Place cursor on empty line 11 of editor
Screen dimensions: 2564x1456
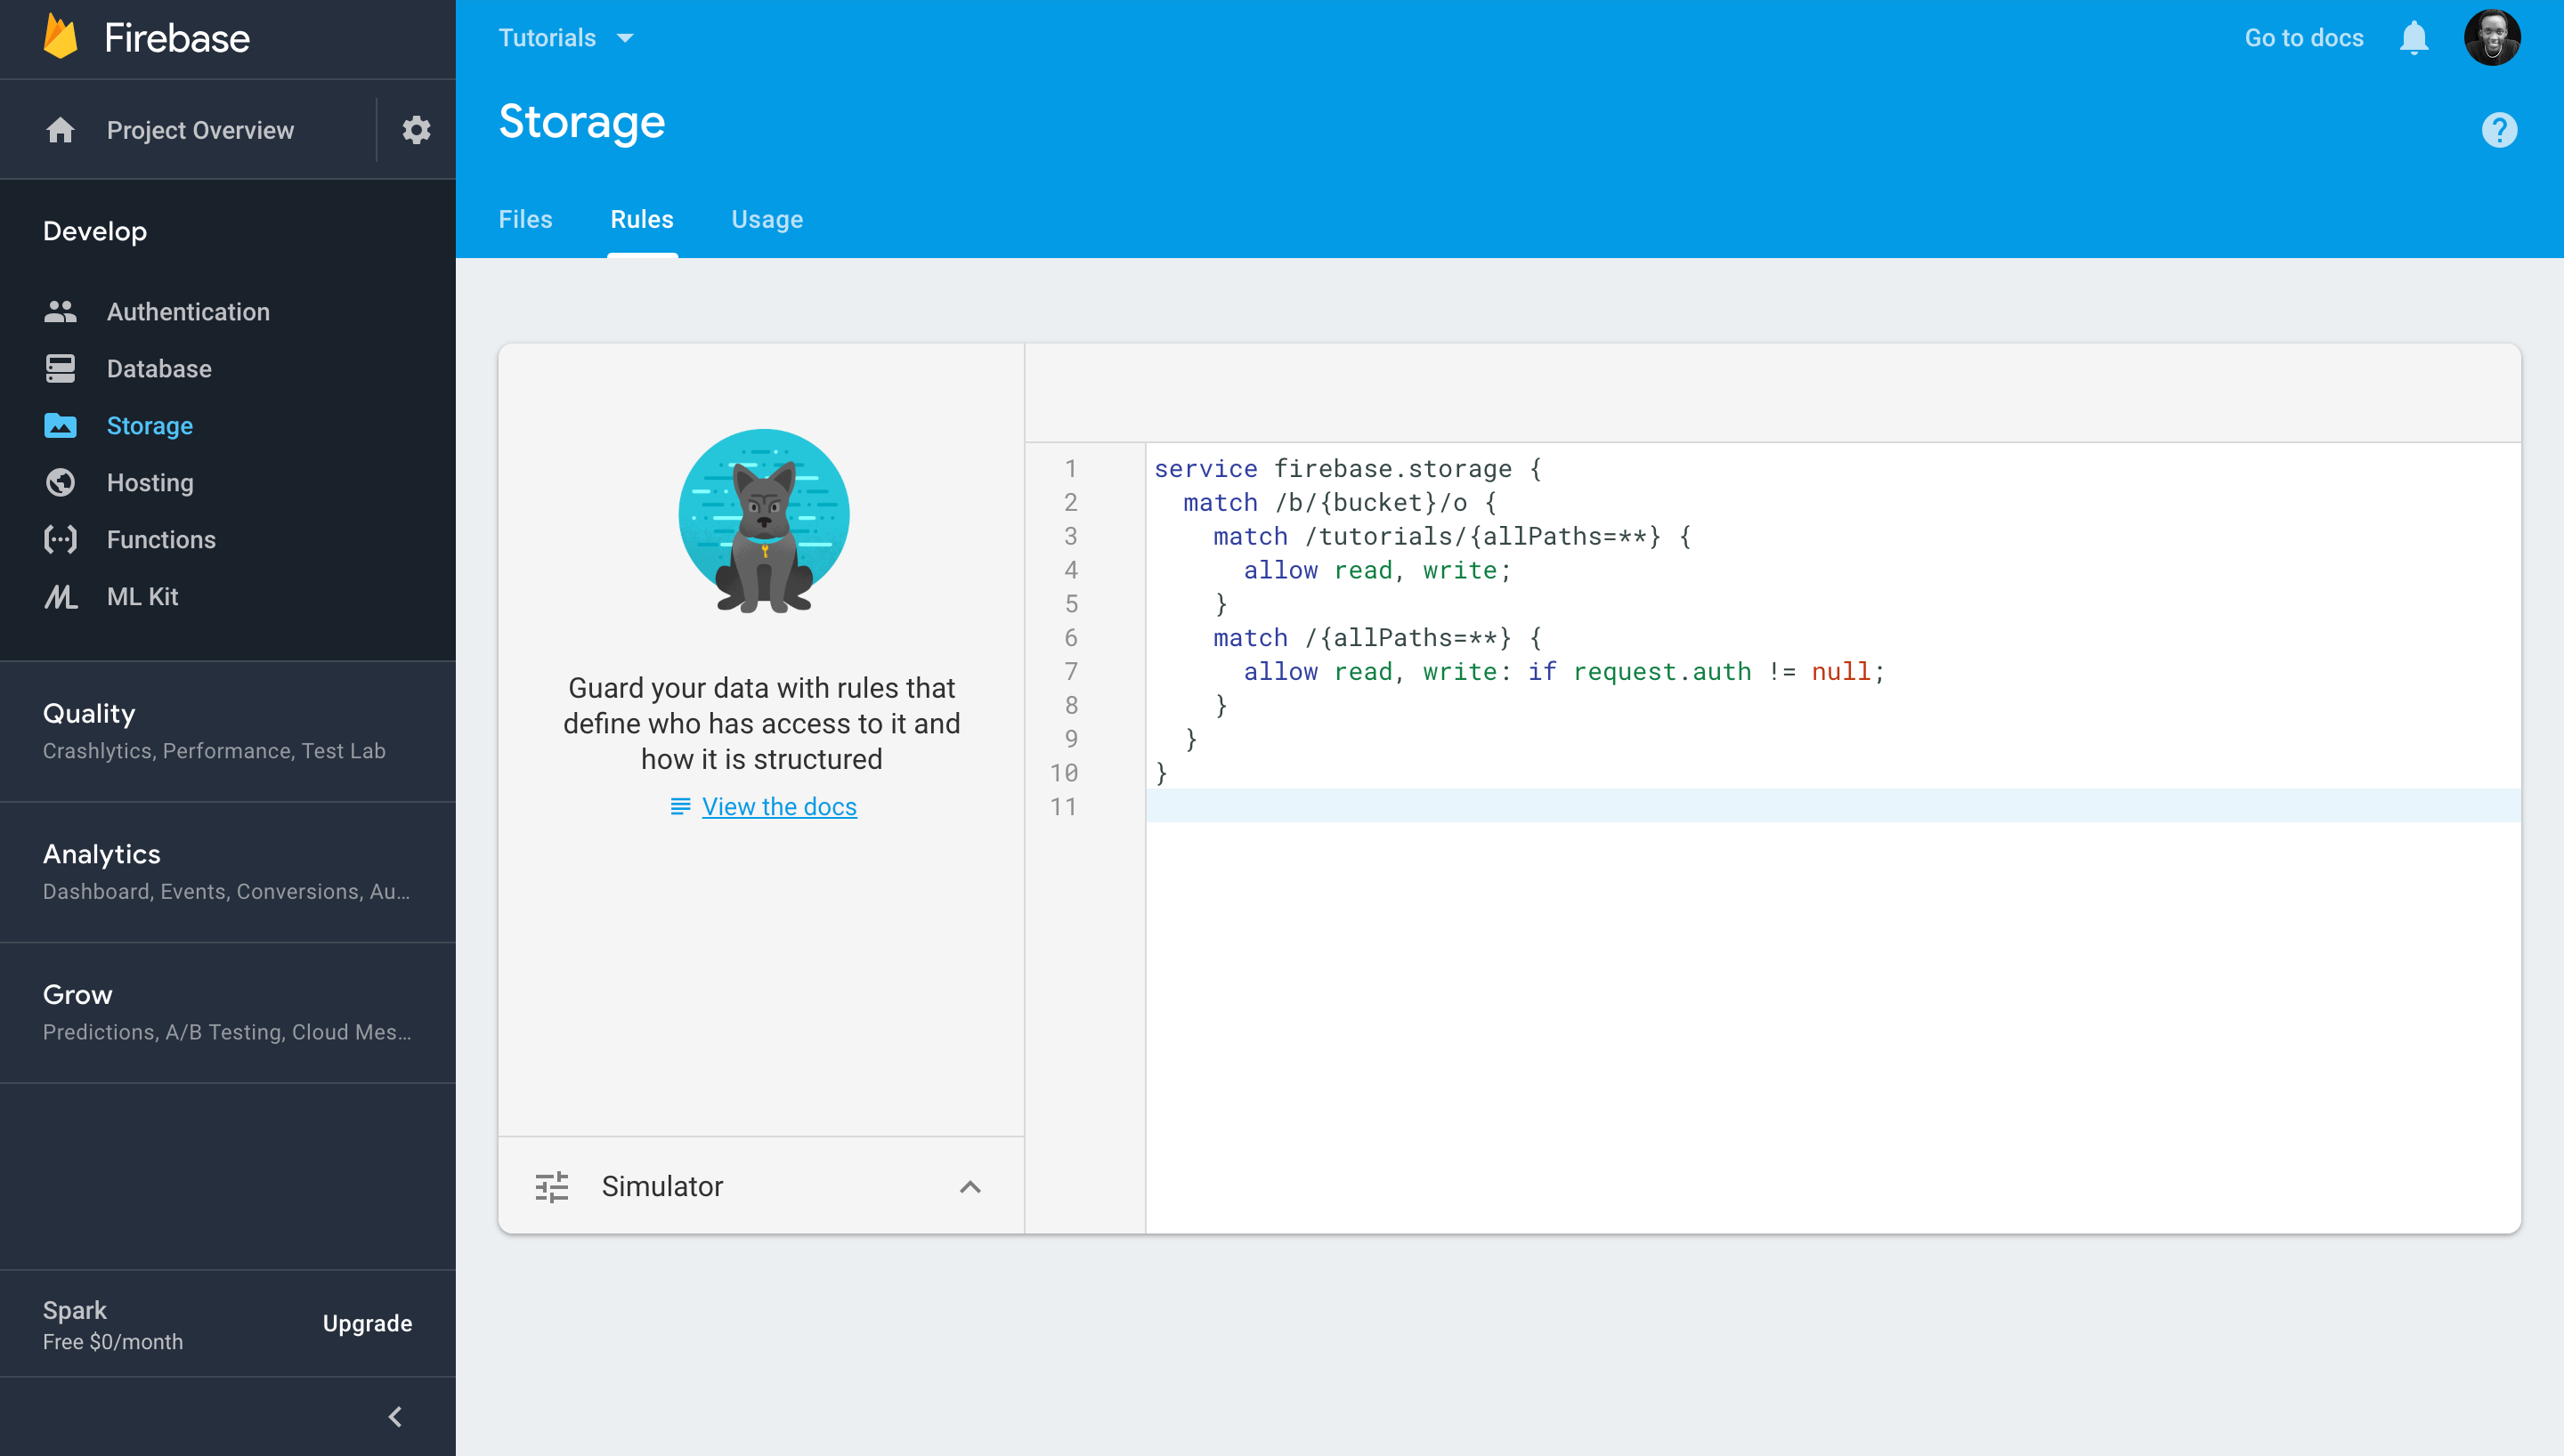pos(1832,806)
